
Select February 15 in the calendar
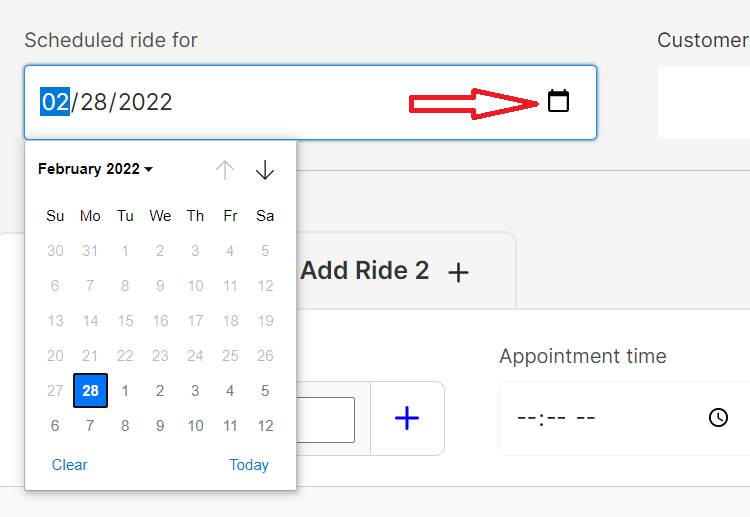pos(125,321)
